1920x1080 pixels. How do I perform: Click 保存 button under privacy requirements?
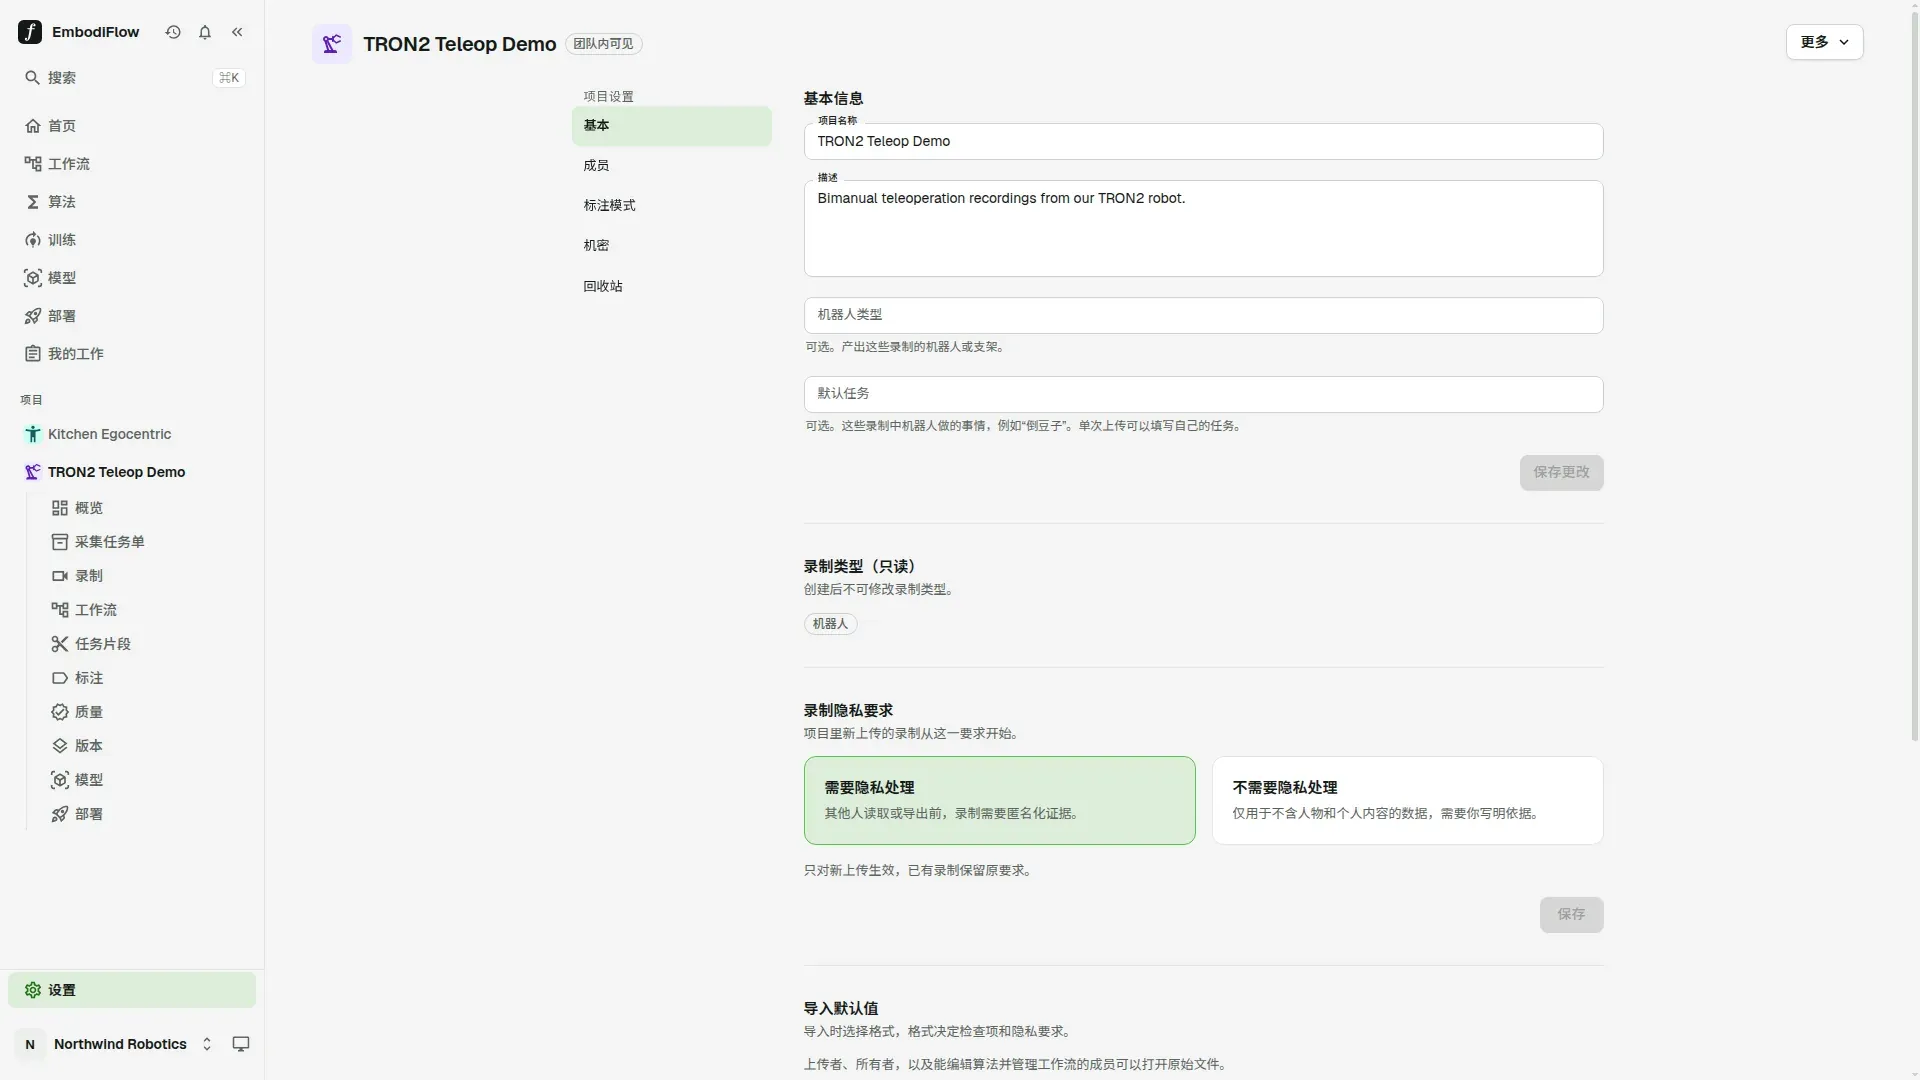pos(1571,914)
